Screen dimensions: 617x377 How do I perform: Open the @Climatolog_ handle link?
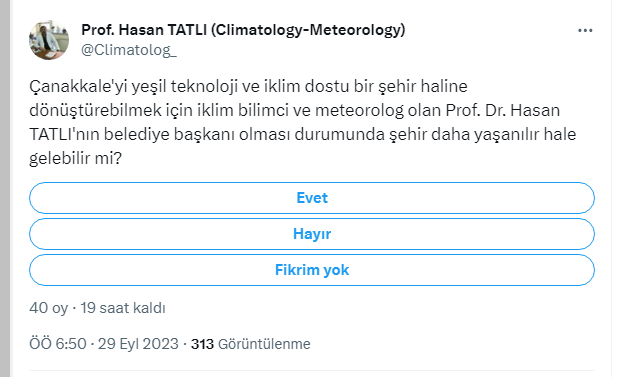tap(129, 50)
